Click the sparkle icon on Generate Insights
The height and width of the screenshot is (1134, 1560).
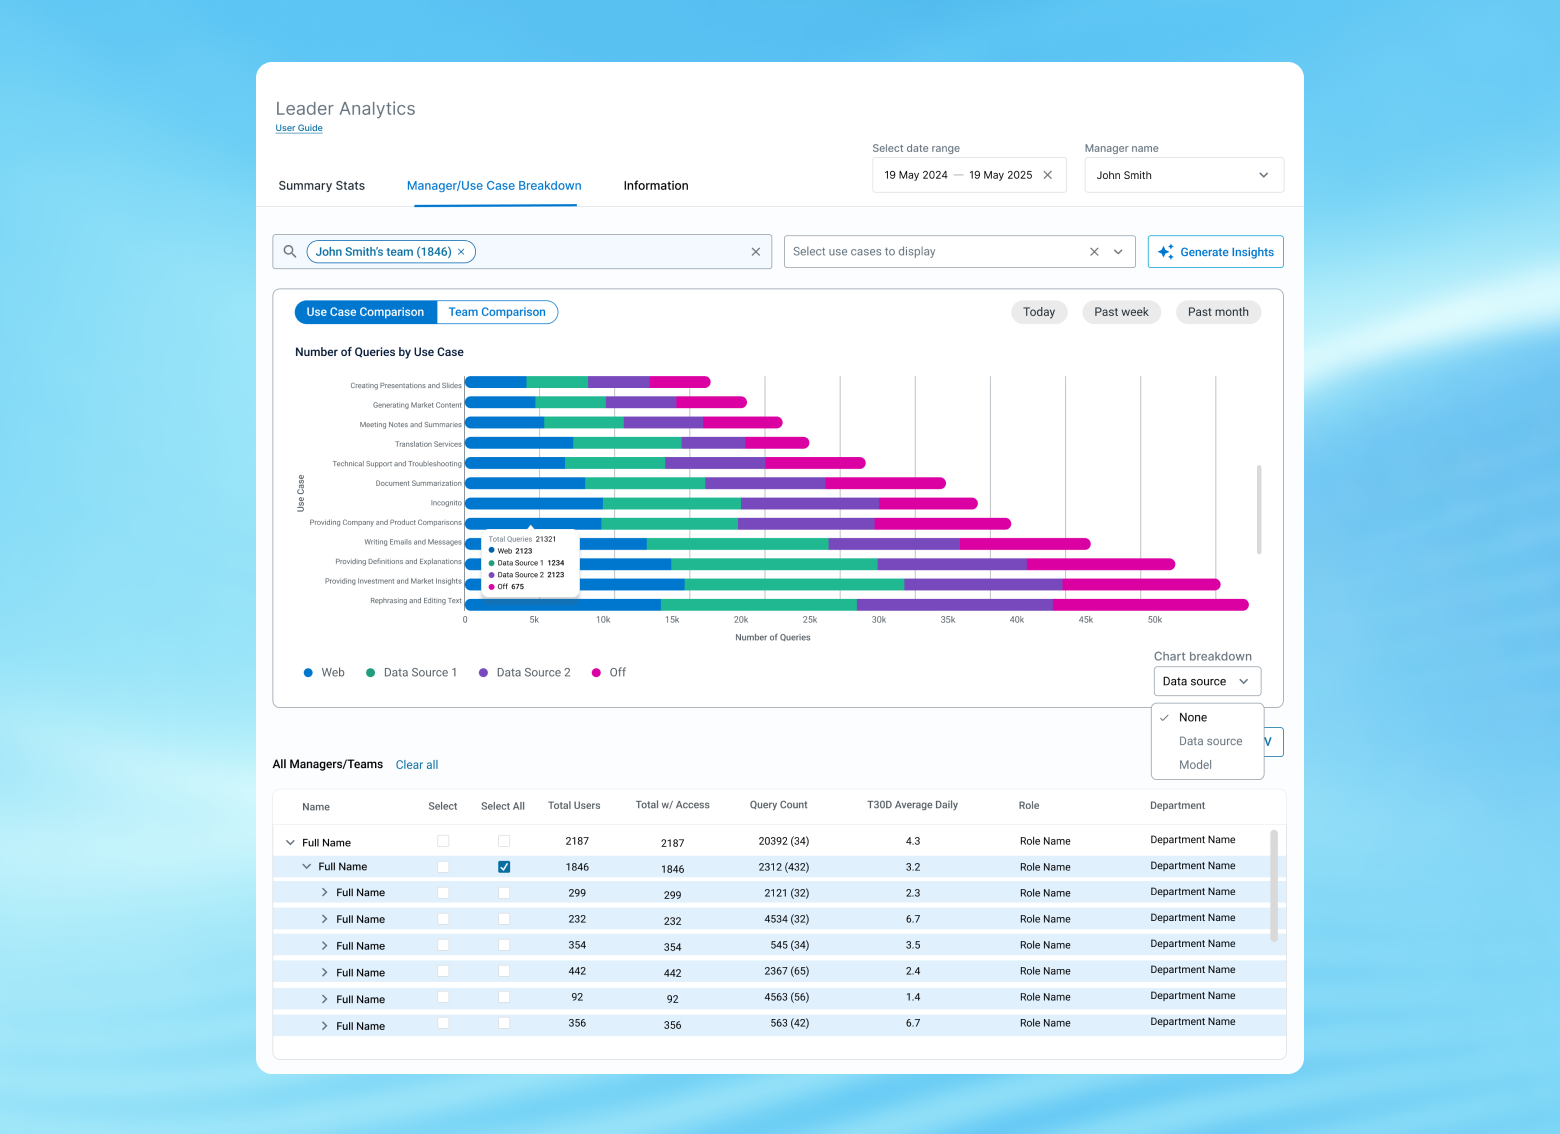click(1166, 252)
